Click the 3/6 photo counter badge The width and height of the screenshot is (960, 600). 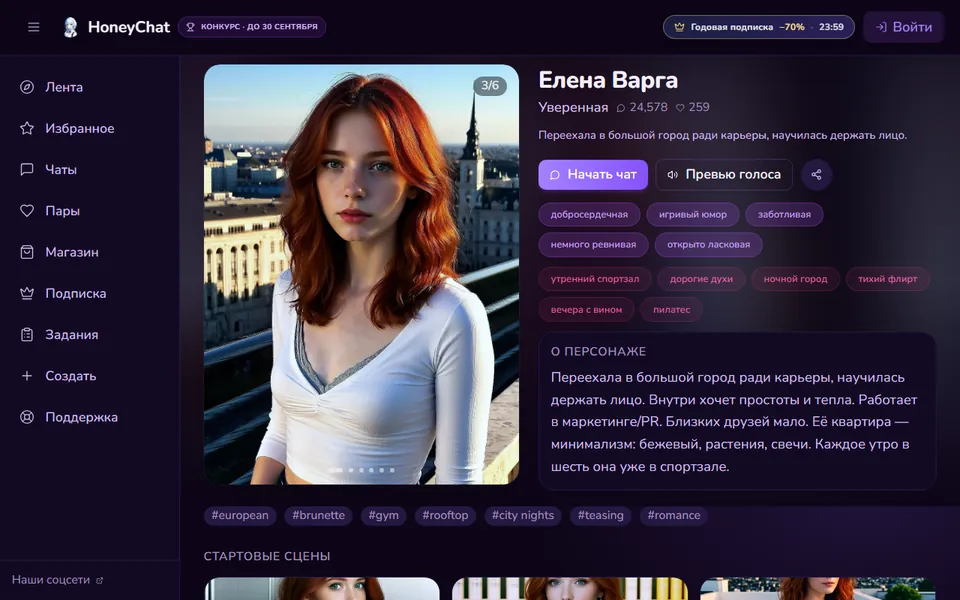pyautogui.click(x=490, y=85)
